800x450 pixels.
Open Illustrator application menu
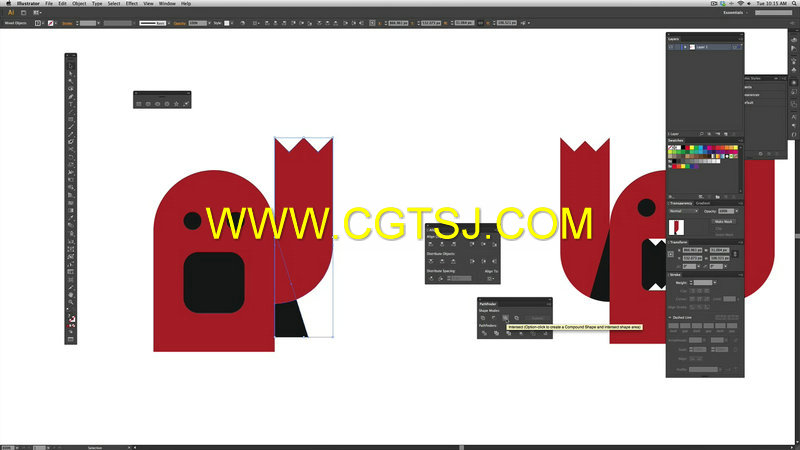point(28,4)
